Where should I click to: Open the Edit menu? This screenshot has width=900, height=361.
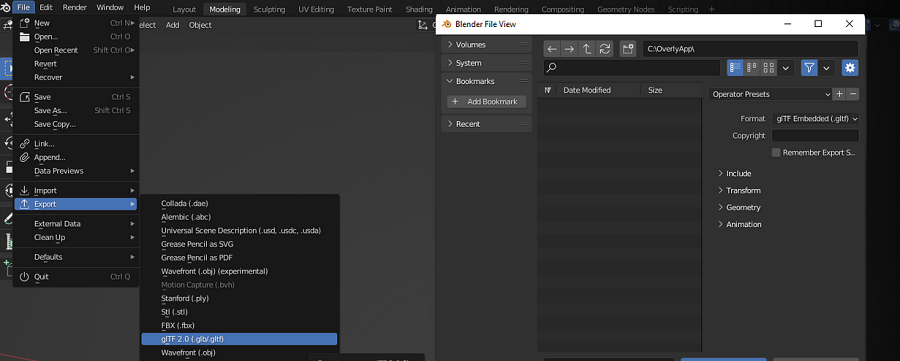click(46, 7)
